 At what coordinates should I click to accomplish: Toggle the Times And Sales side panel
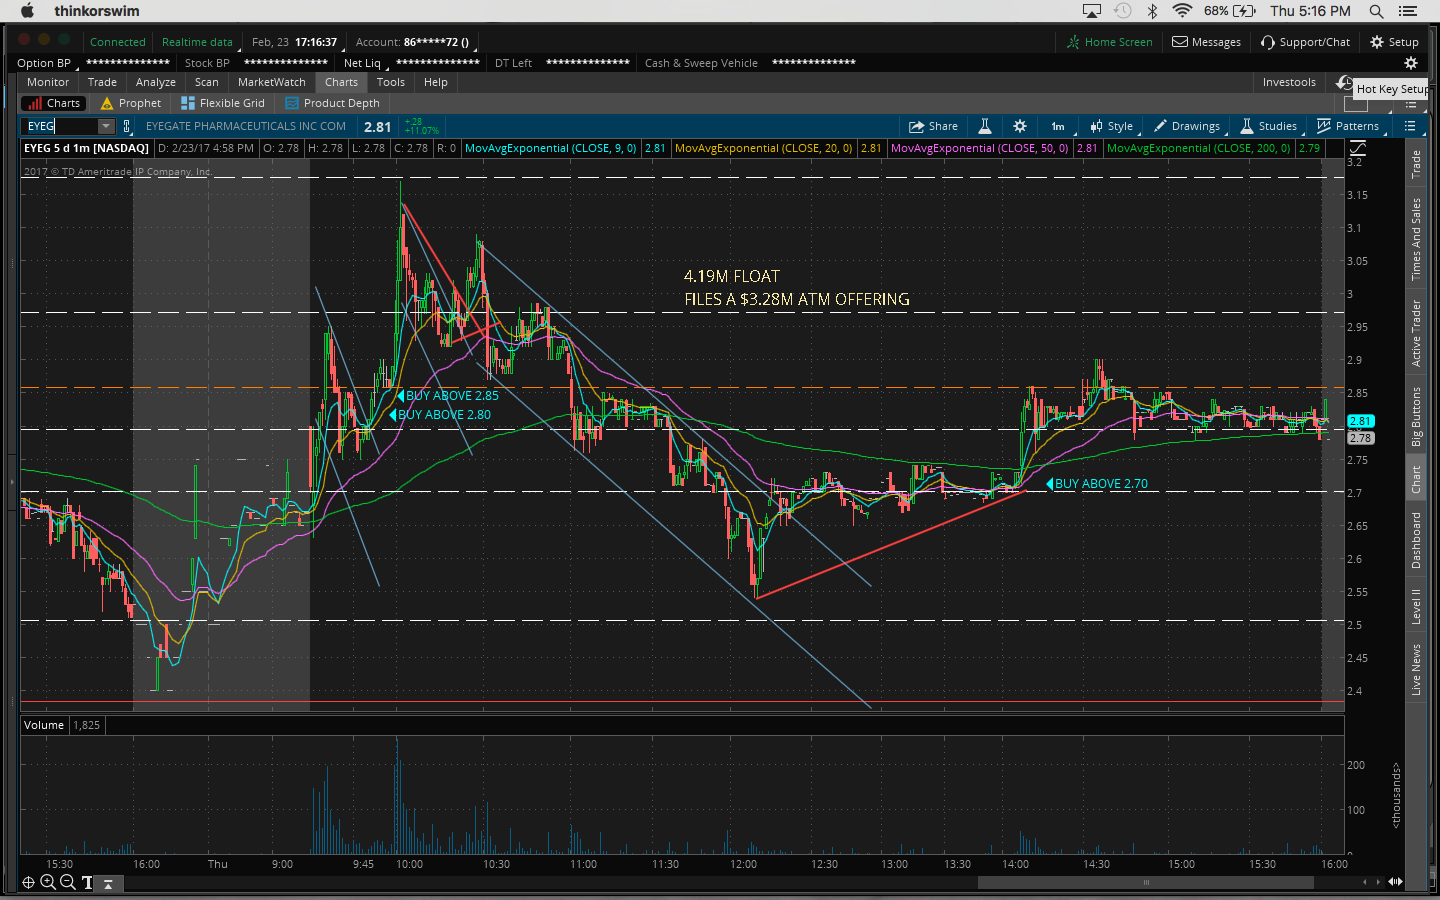click(x=1416, y=239)
